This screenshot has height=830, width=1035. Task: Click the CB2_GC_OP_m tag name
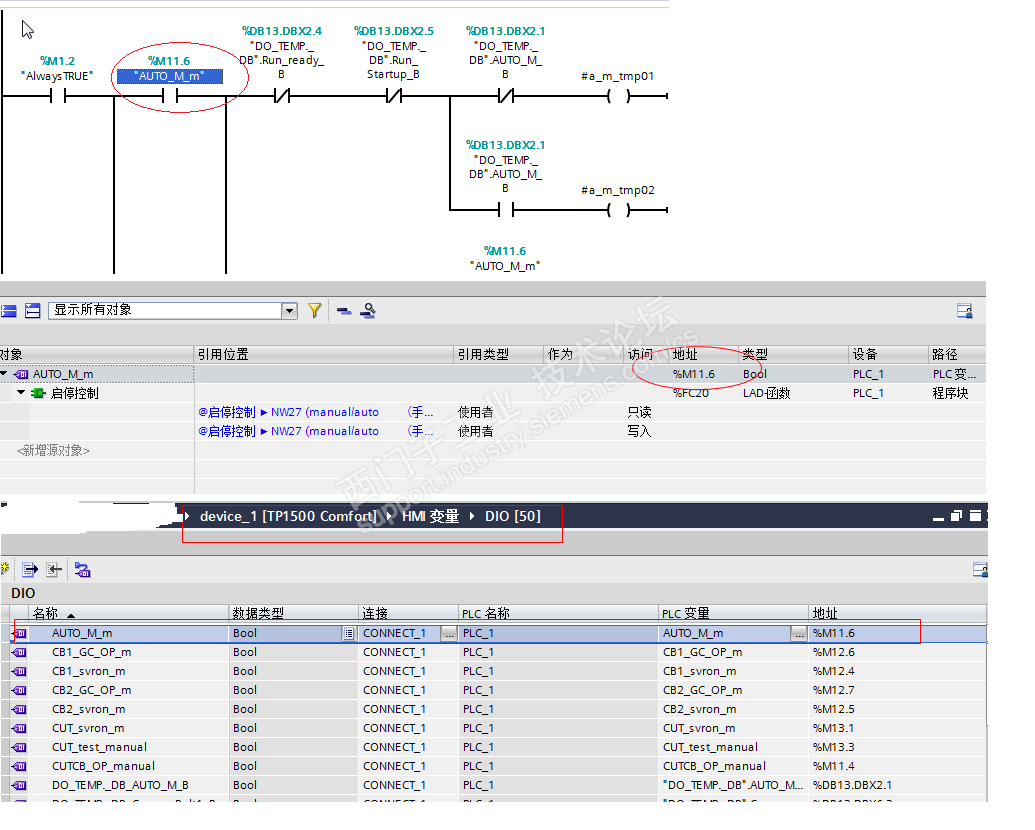(x=92, y=691)
